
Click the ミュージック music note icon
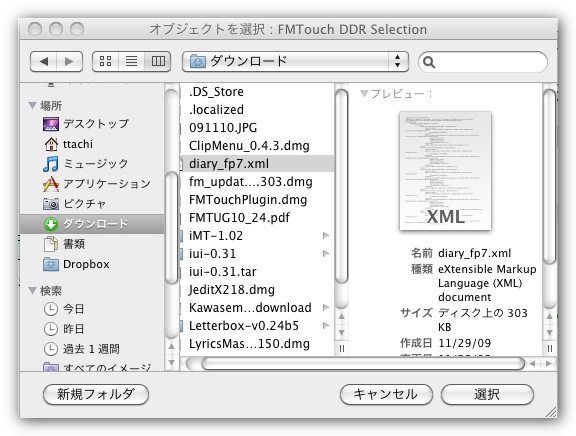pyautogui.click(x=51, y=164)
